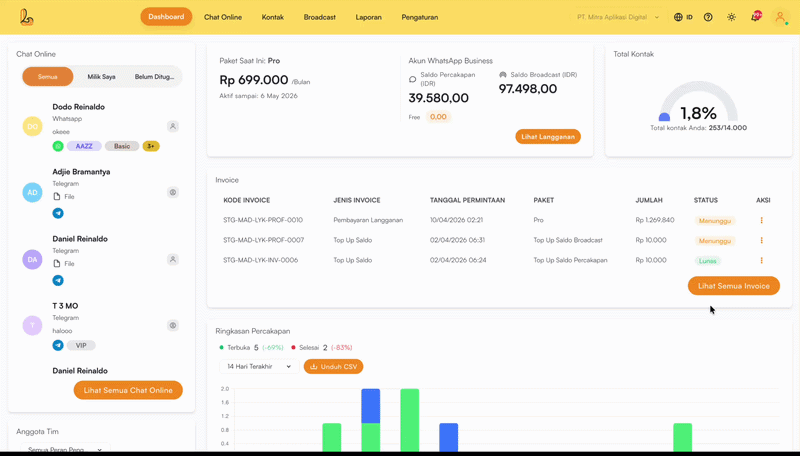Image resolution: width=800 pixels, height=456 pixels.
Task: Toggle the light/dark theme sun icon
Action: pos(731,17)
